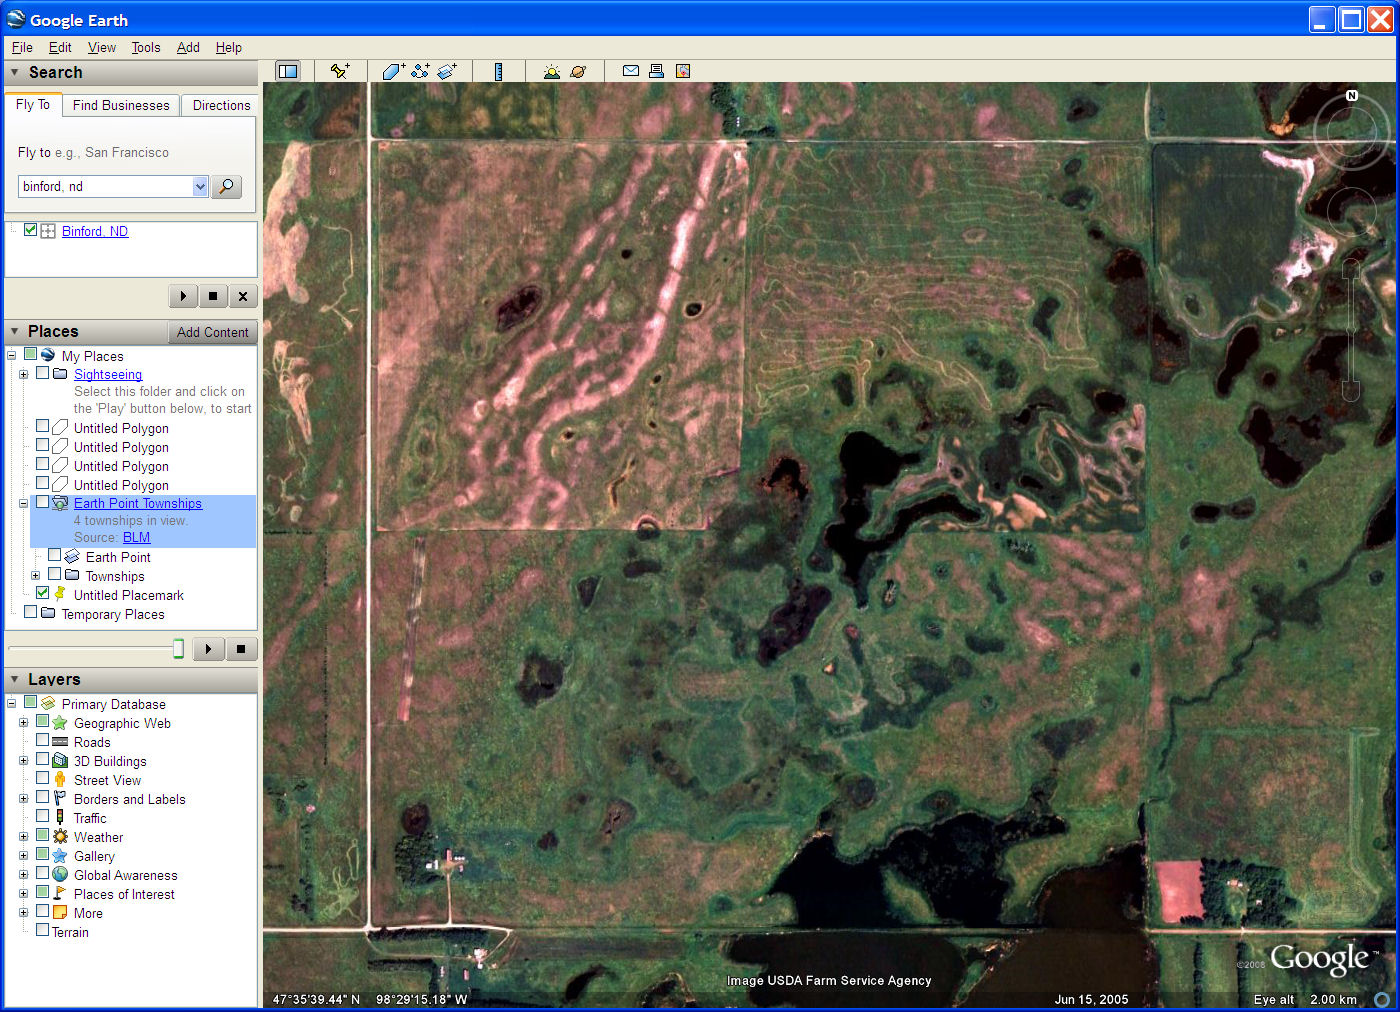Click the Untitled Placemark yellow pushpin icon
The image size is (1400, 1012).
pyautogui.click(x=60, y=594)
